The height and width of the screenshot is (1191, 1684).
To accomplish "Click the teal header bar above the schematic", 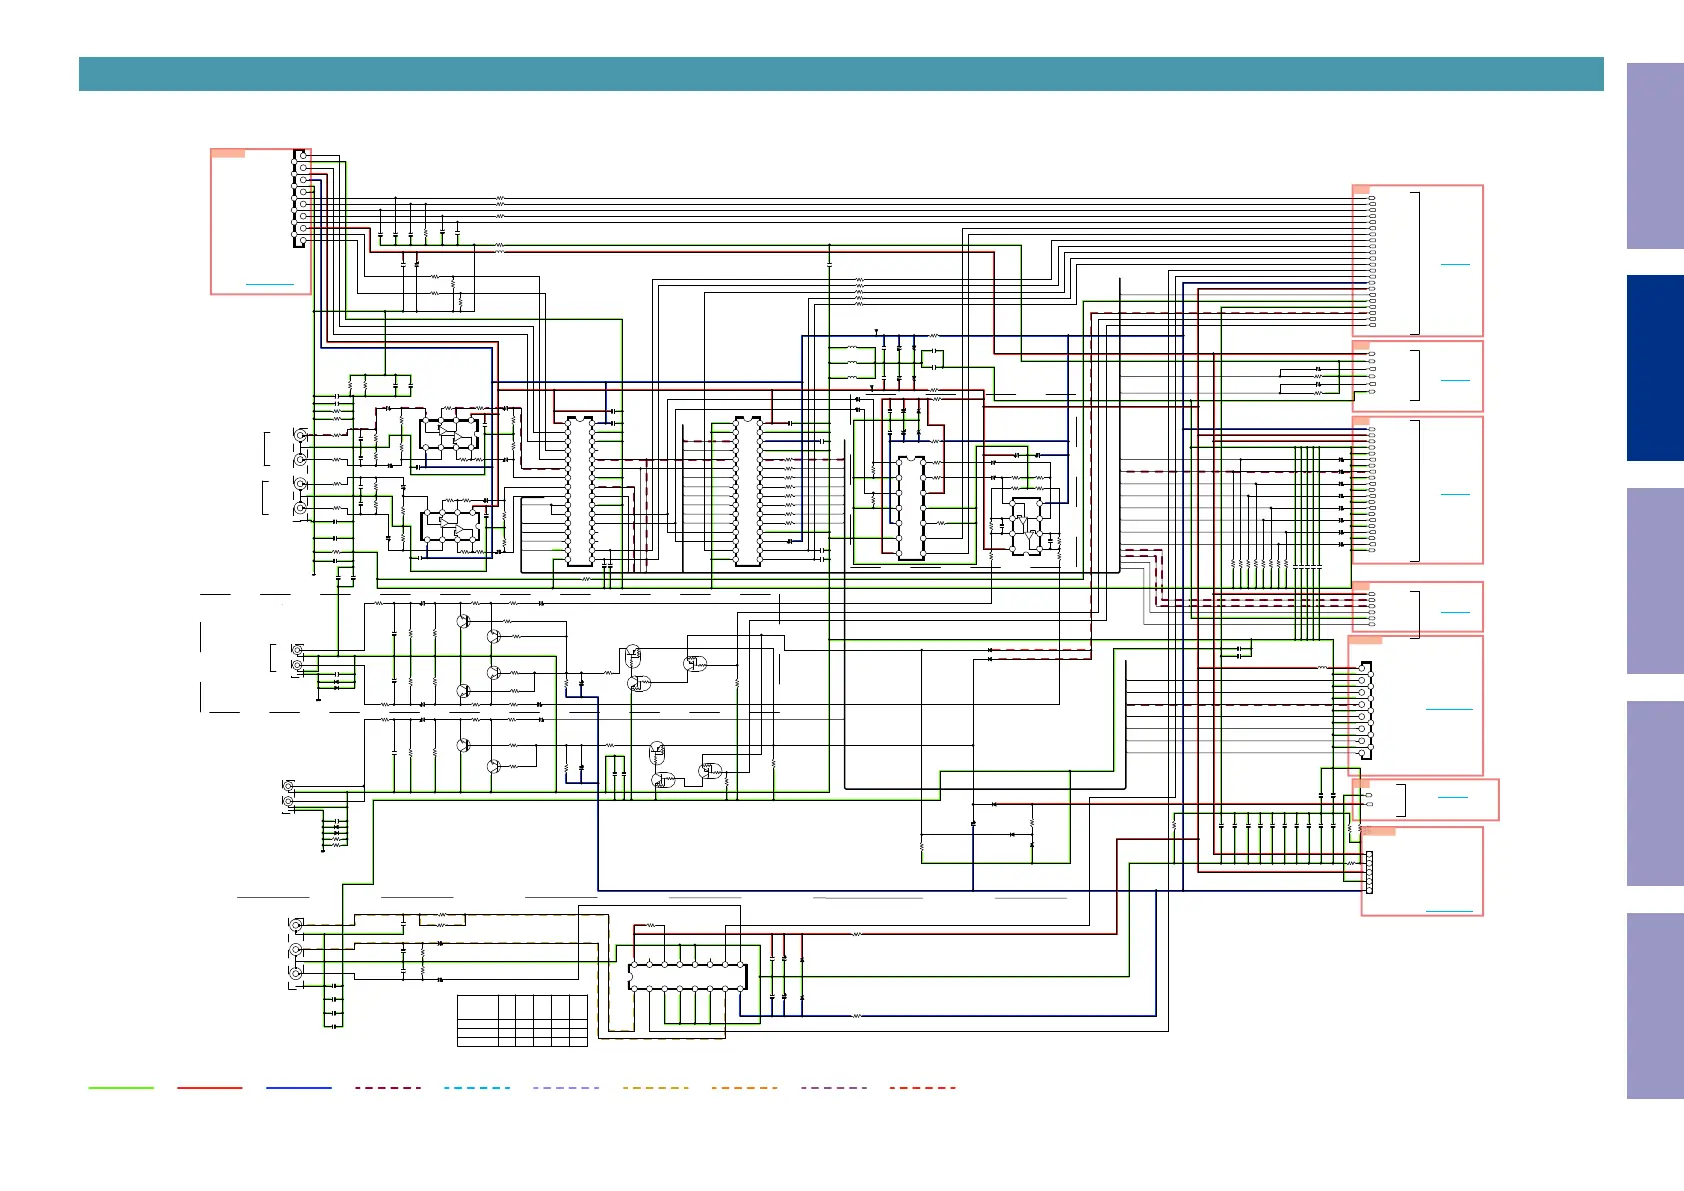I will click(841, 74).
